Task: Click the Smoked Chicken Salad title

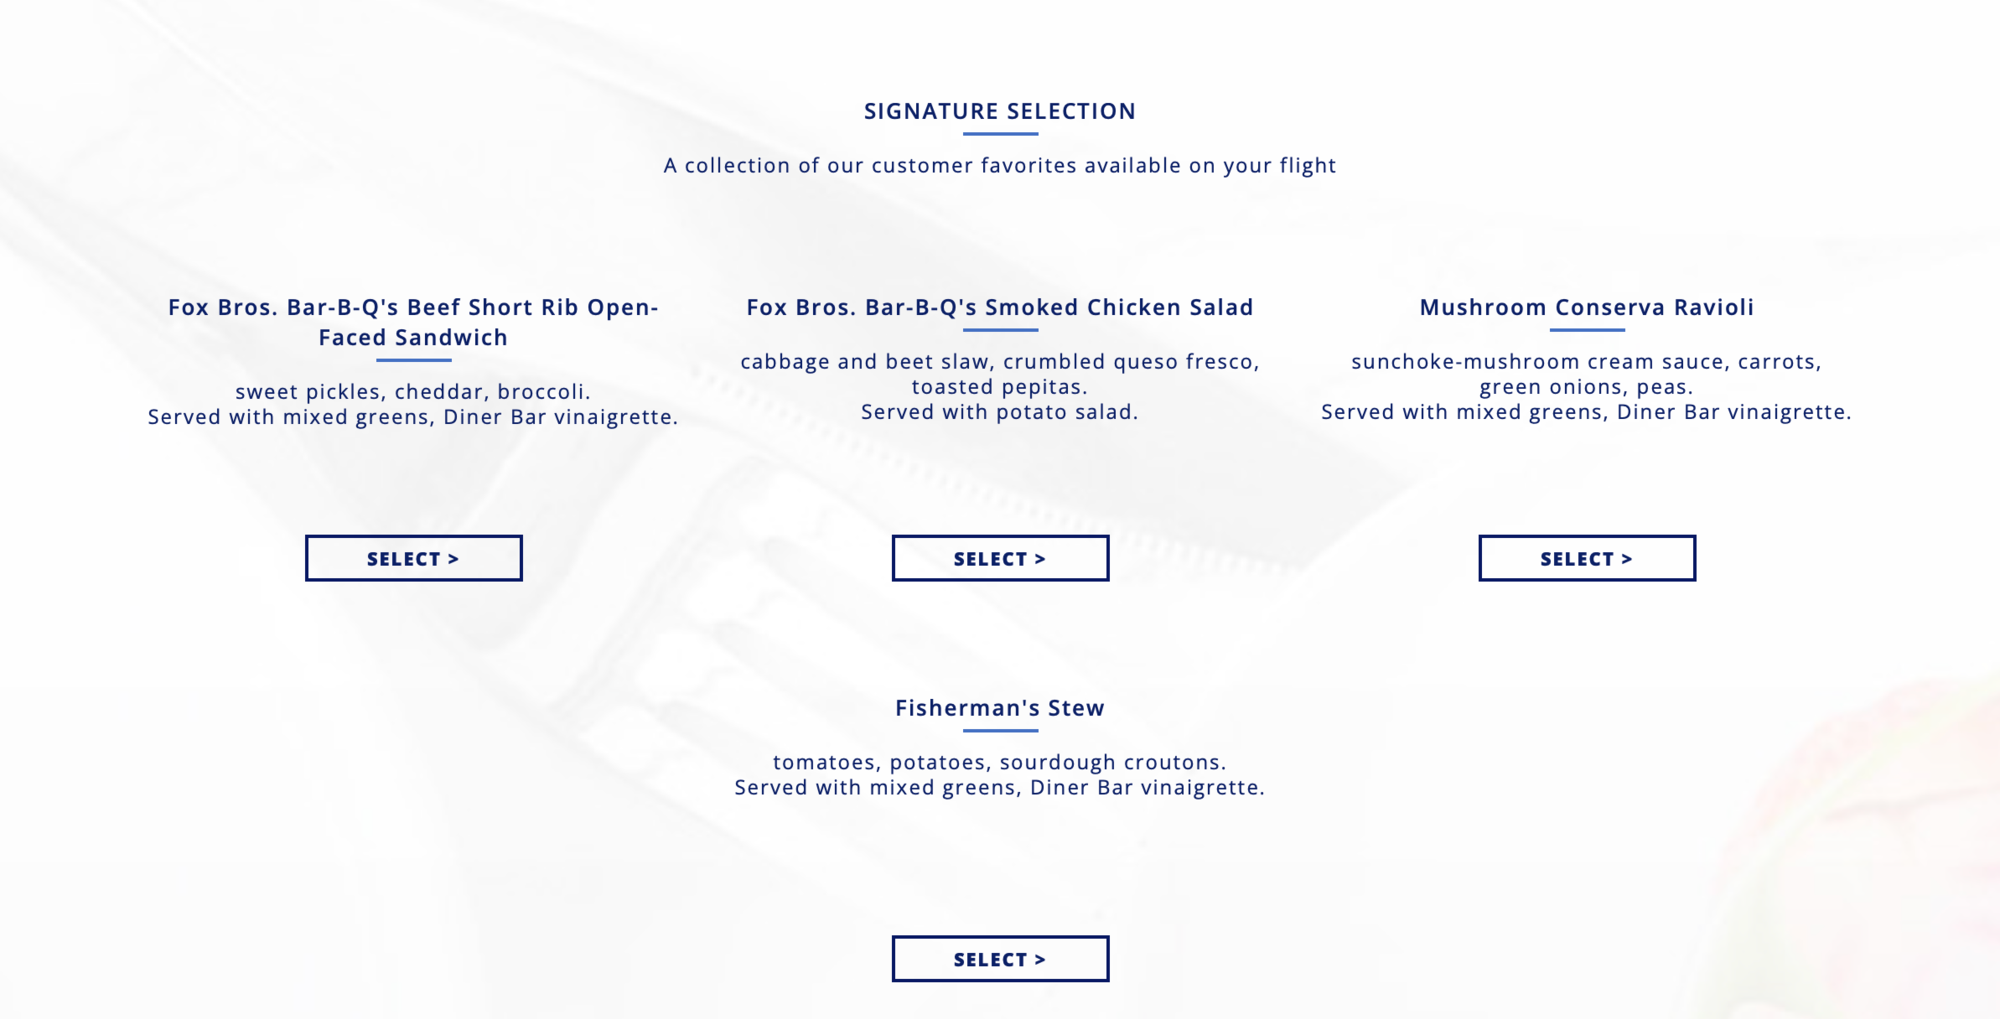Action: [x=1000, y=307]
